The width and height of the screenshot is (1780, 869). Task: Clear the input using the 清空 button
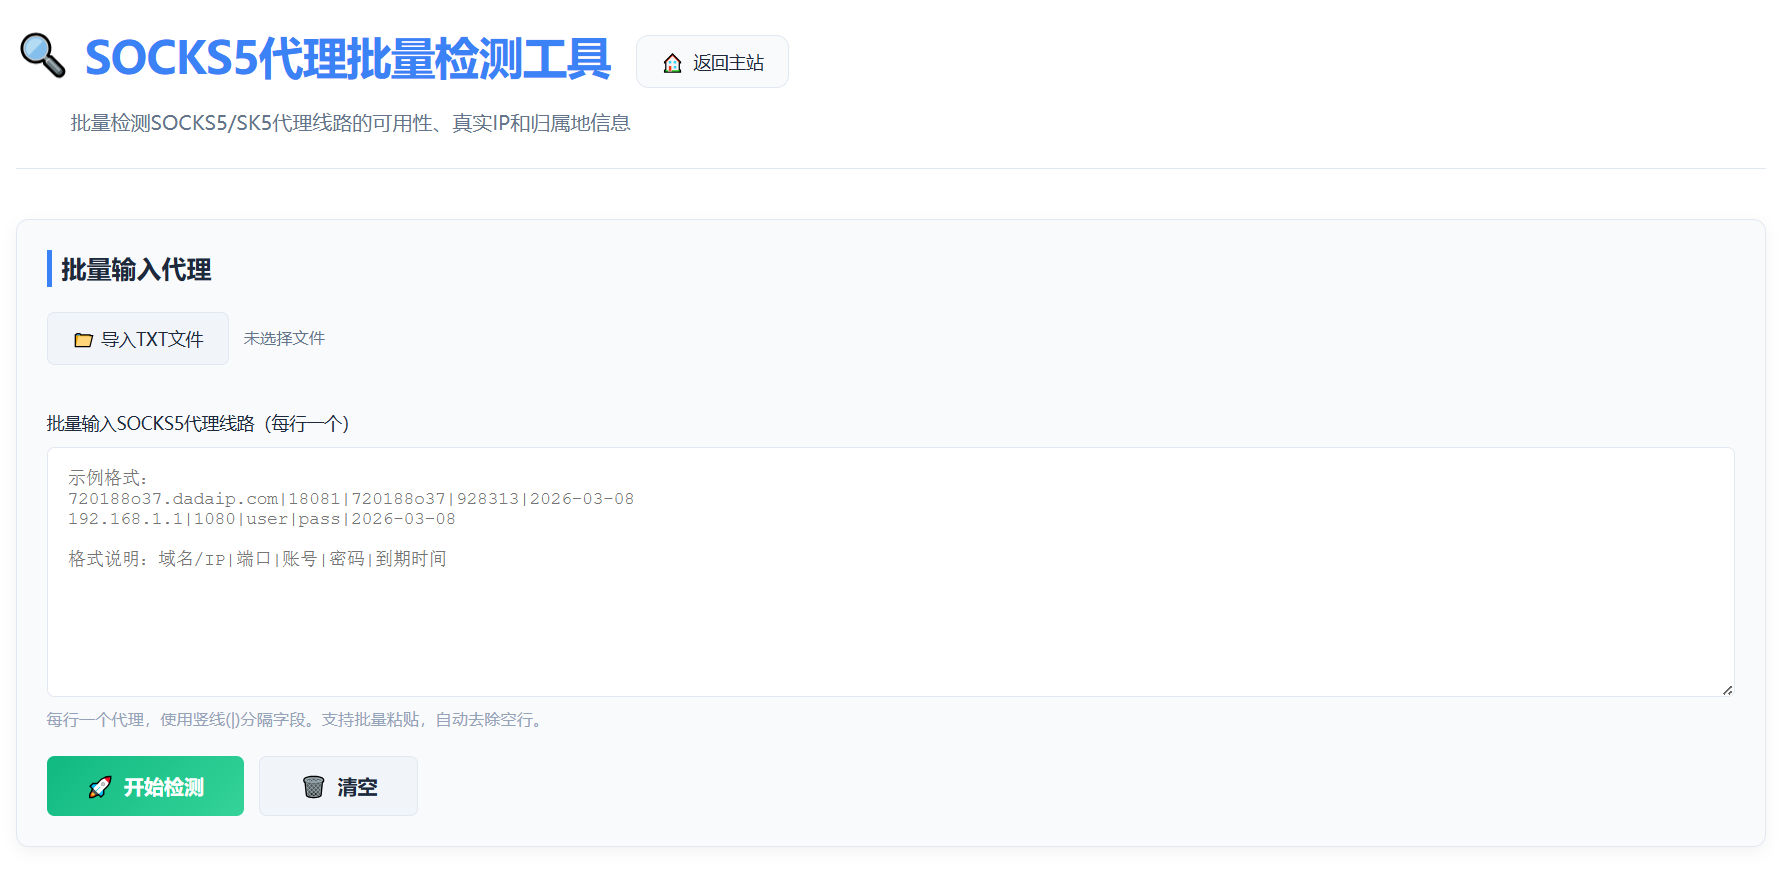(x=338, y=786)
